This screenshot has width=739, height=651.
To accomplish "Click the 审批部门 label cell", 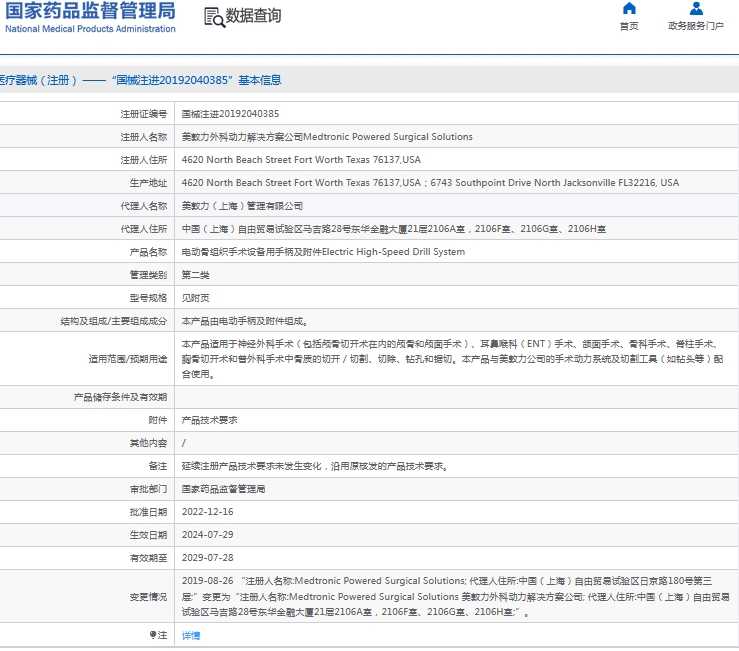I will pos(148,489).
